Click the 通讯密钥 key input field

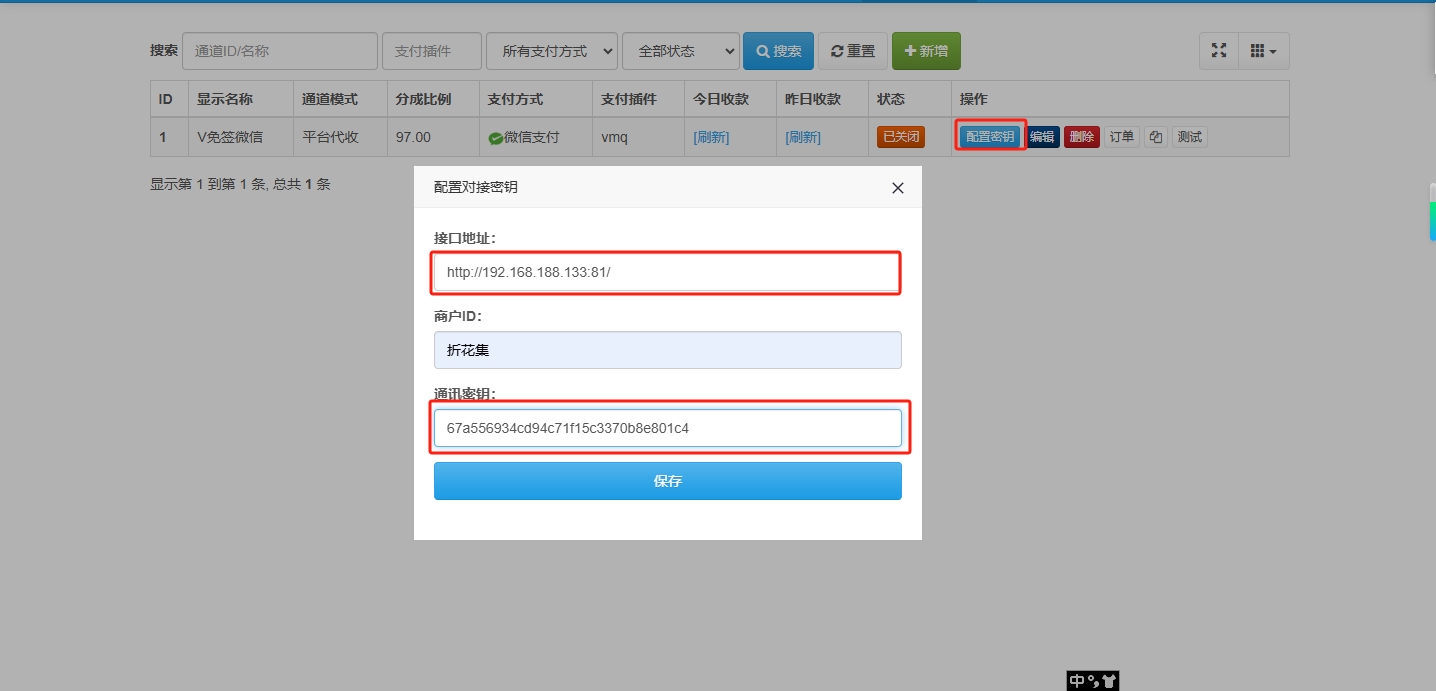pos(667,428)
